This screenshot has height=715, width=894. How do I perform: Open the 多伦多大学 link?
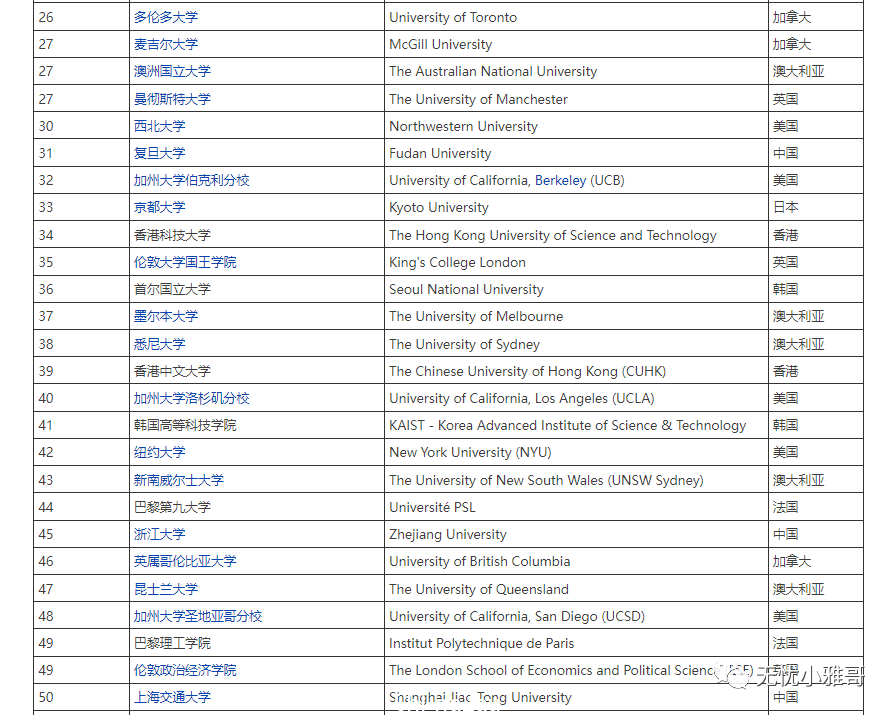165,17
